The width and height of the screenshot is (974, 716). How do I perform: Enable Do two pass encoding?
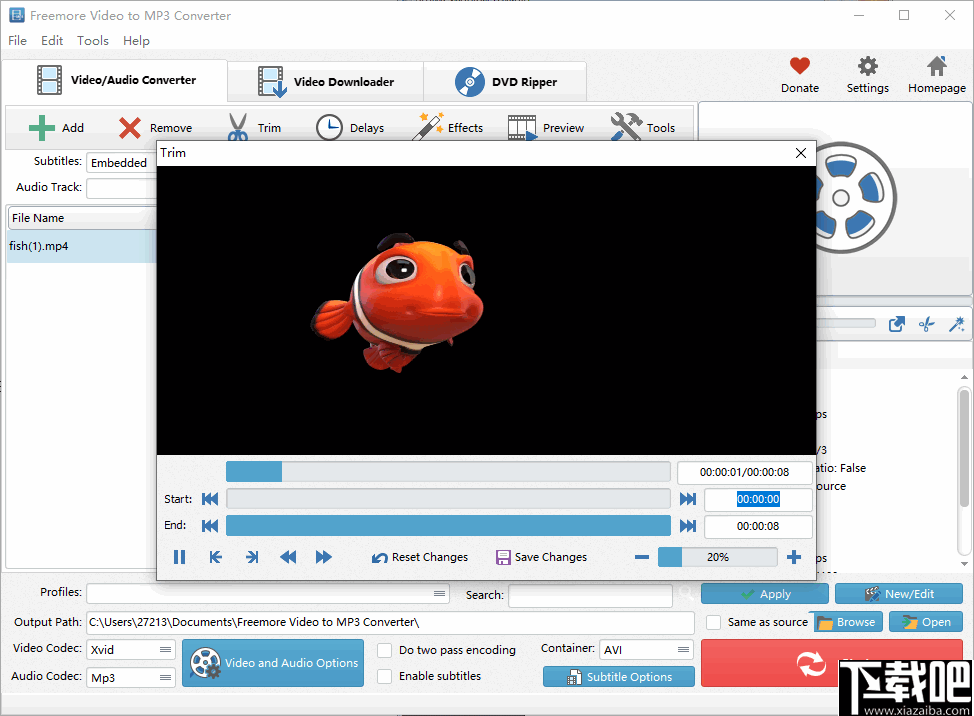pos(385,650)
